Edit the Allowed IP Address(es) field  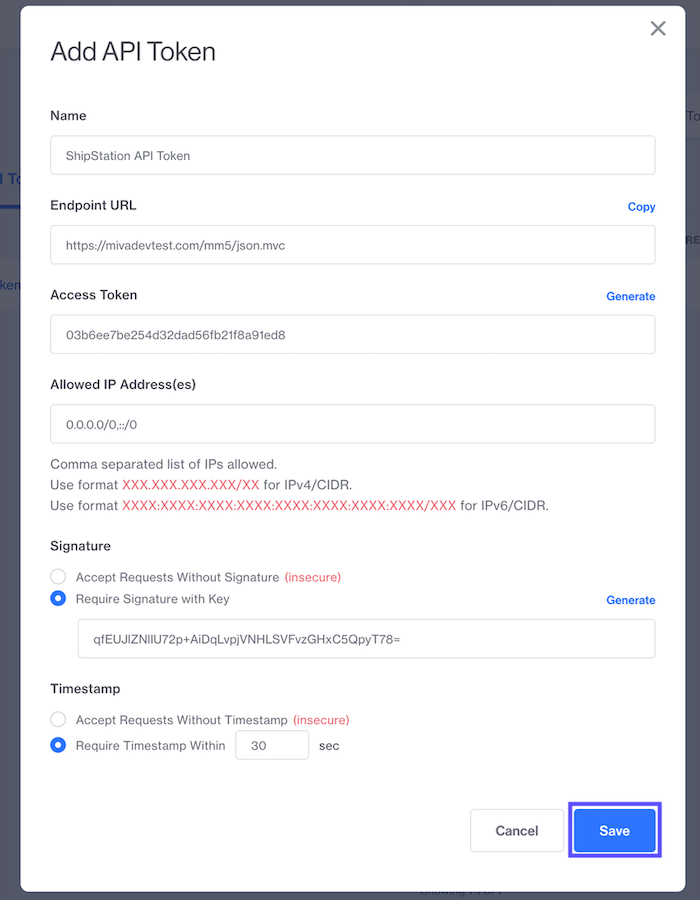[352, 424]
